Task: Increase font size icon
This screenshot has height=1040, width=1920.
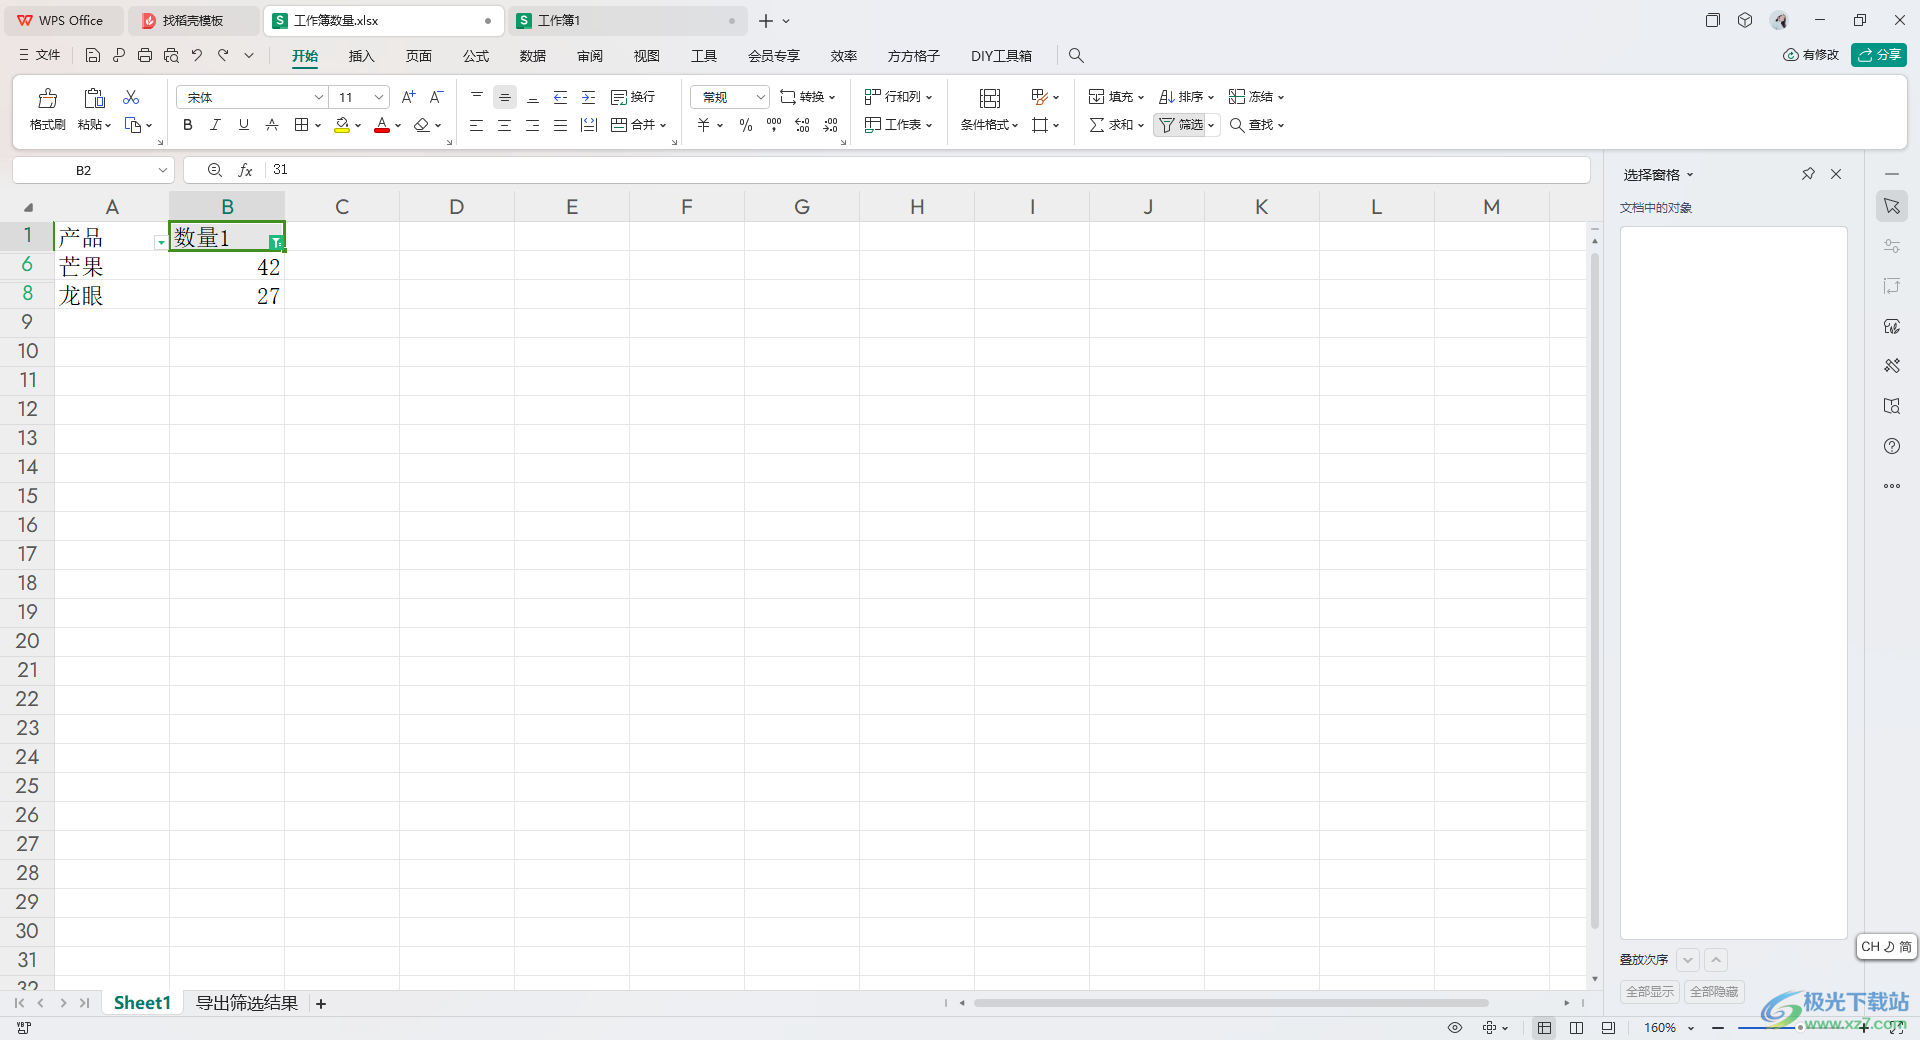Action: click(408, 97)
